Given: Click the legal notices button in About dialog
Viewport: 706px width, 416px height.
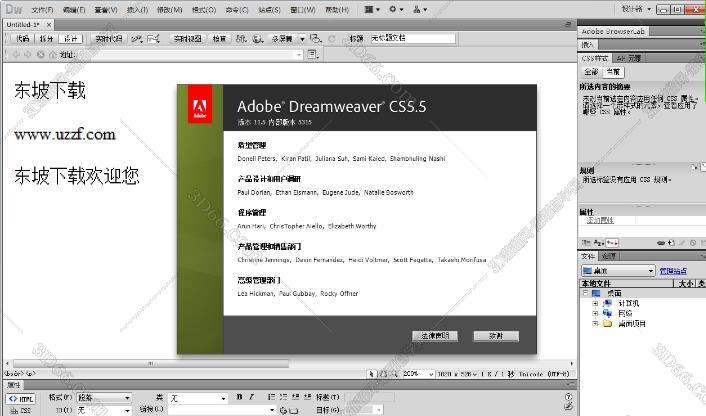Looking at the screenshot, I should coord(435,336).
